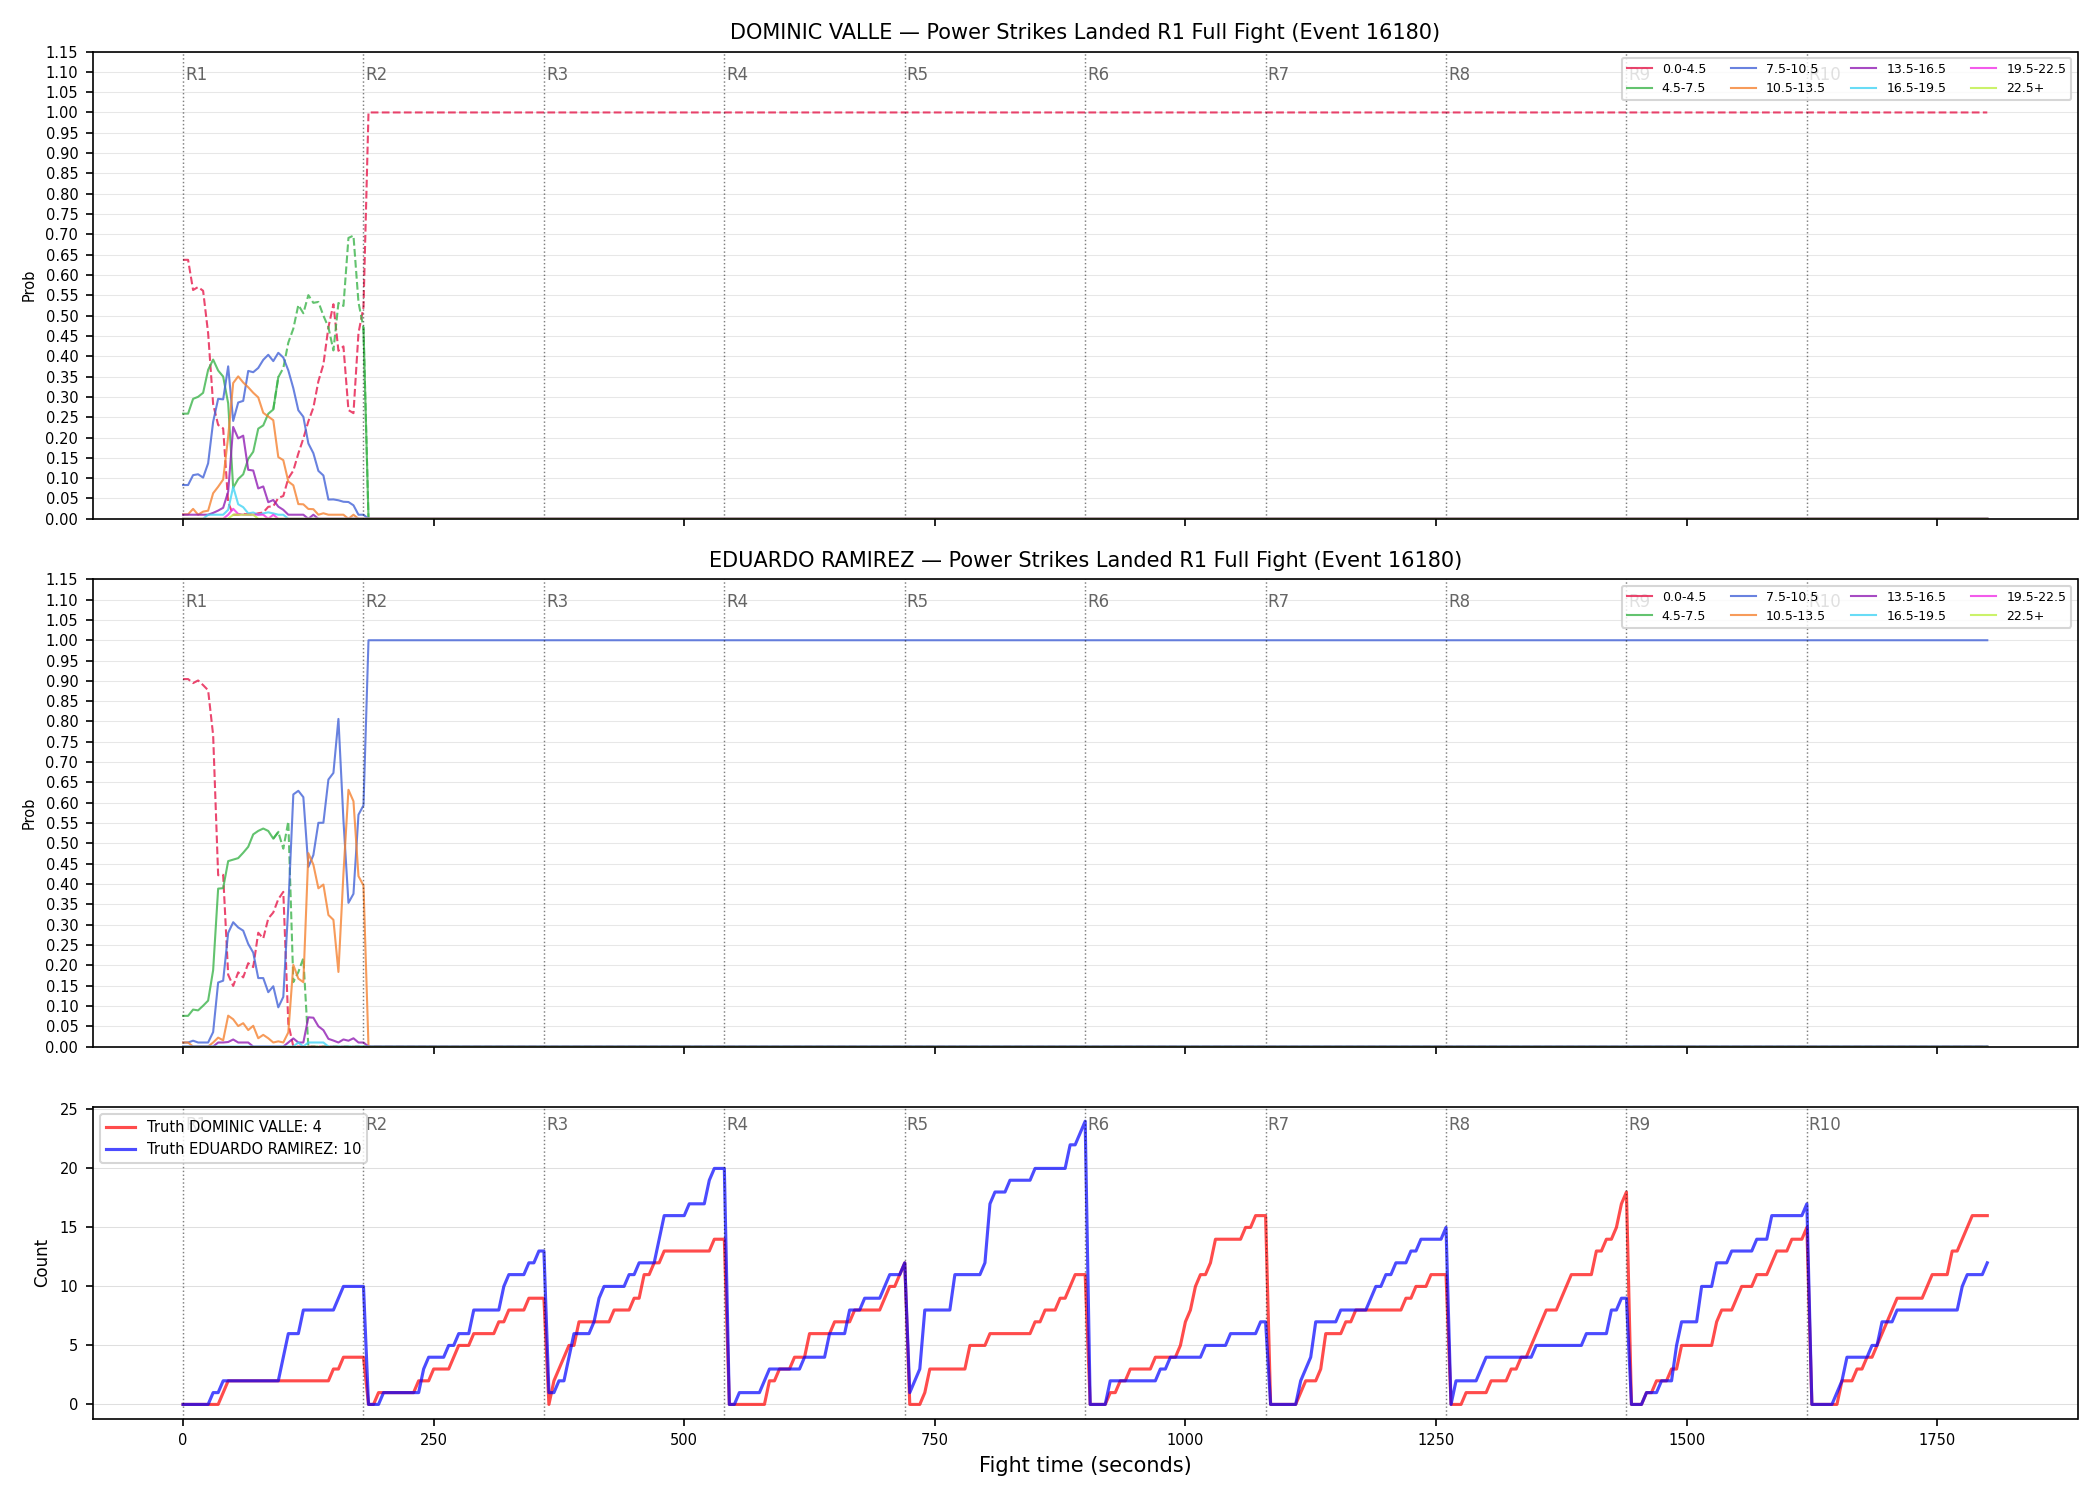Click the 25 tick label on Count axis
This screenshot has height=1500, width=2100.
tap(69, 1110)
